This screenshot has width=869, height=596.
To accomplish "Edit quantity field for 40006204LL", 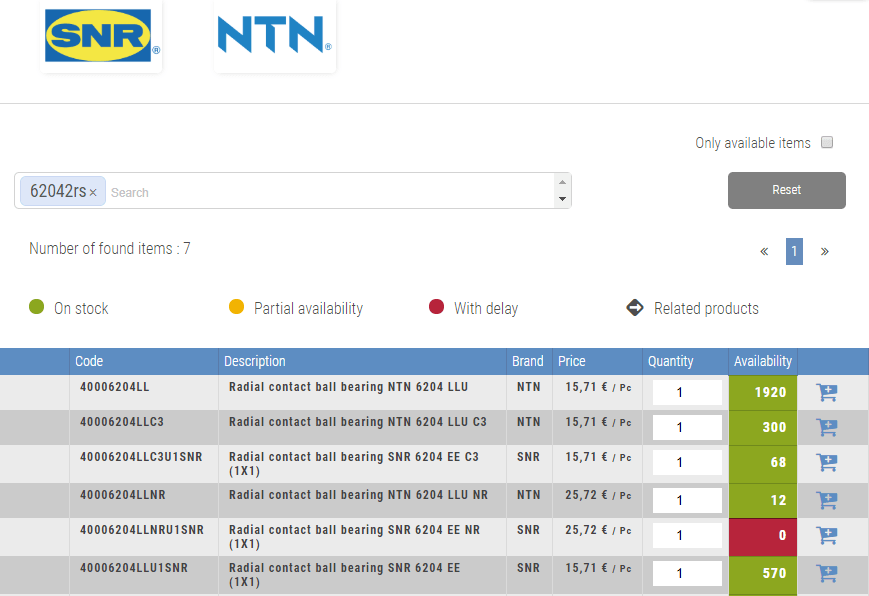I will tap(686, 393).
